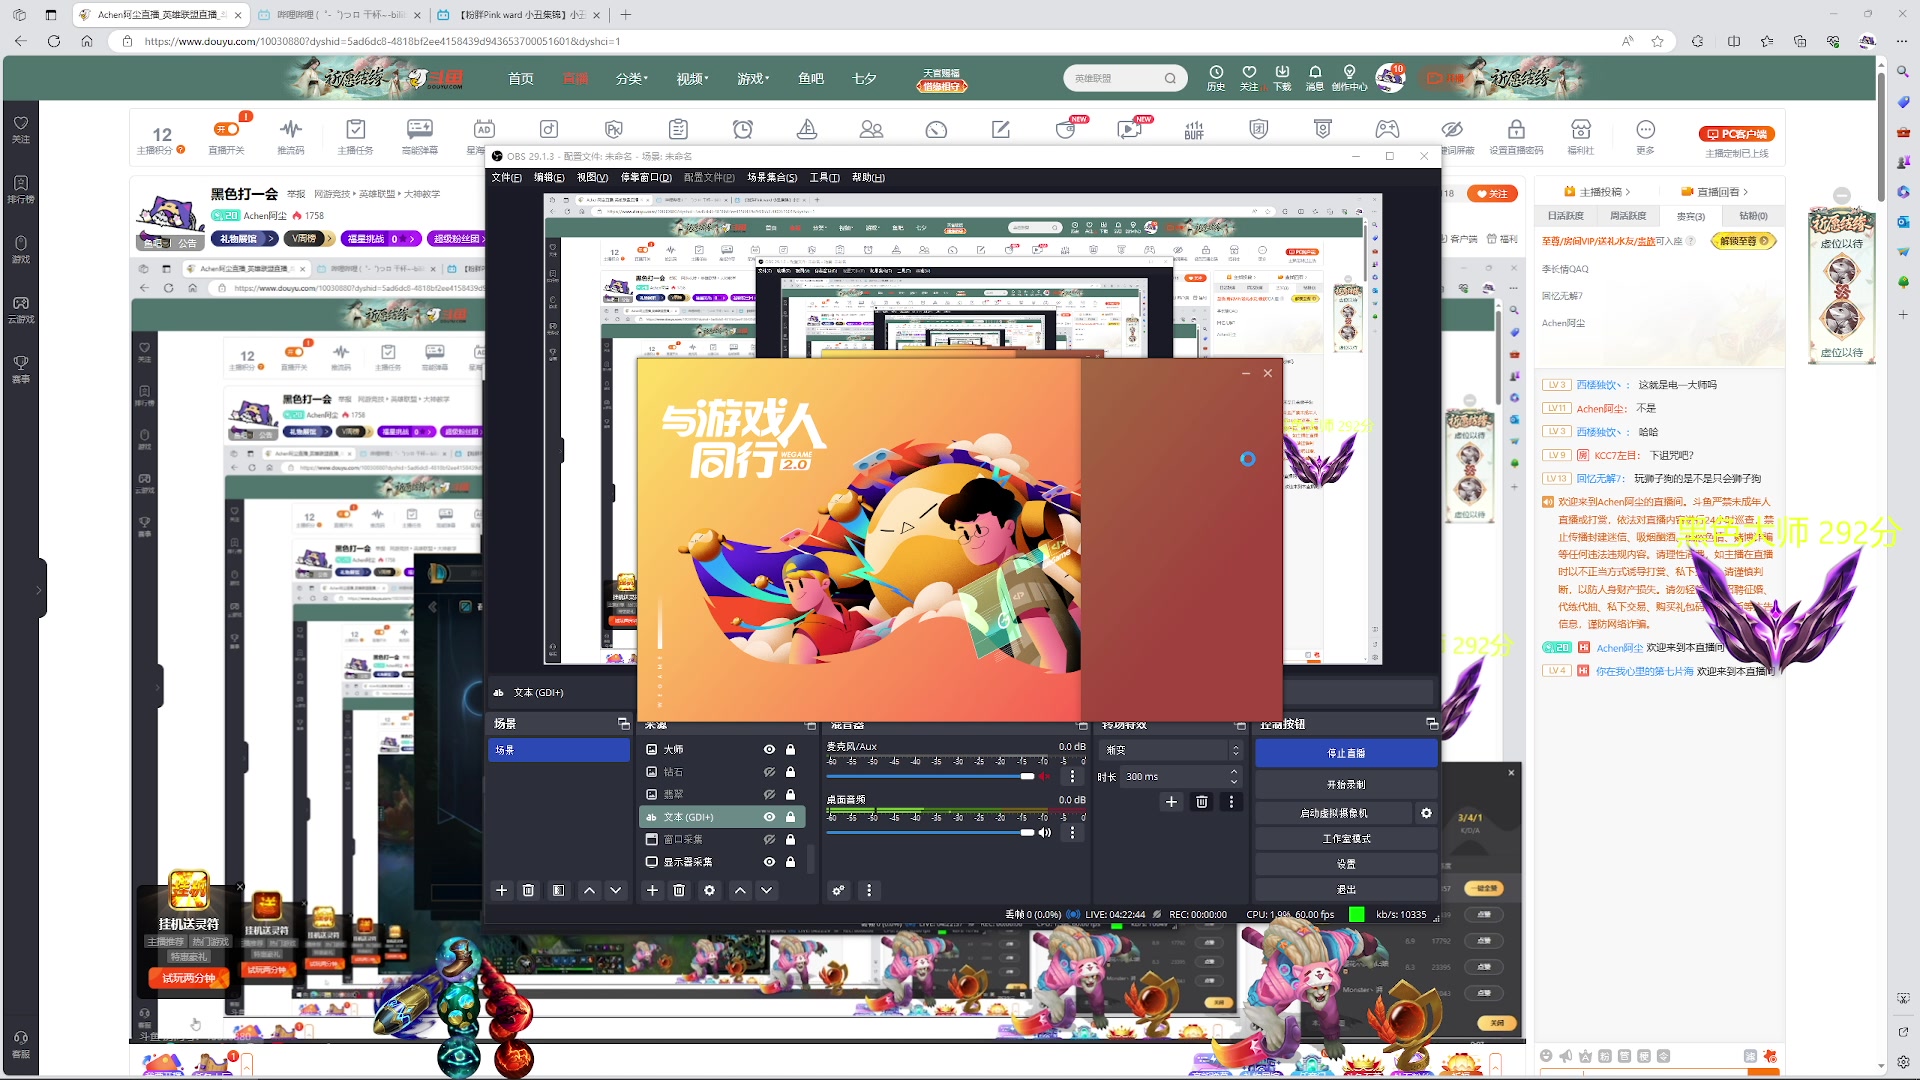Open 麦克风/Aux three-dot options menu
The width and height of the screenshot is (1920, 1080).
(1072, 776)
